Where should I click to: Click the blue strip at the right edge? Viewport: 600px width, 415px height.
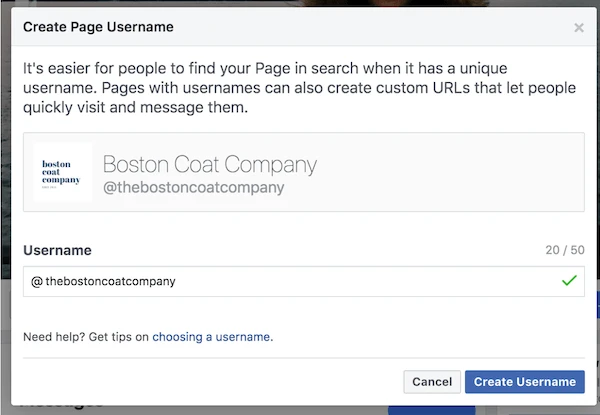pos(598,304)
